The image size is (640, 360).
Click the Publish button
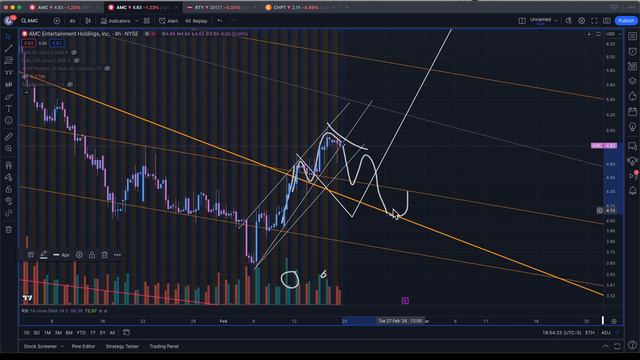pos(626,21)
